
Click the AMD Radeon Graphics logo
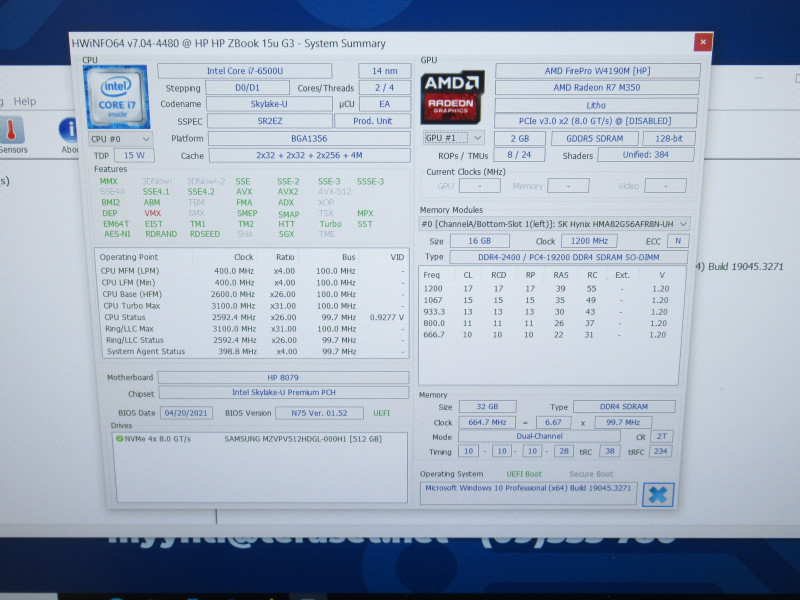452,97
